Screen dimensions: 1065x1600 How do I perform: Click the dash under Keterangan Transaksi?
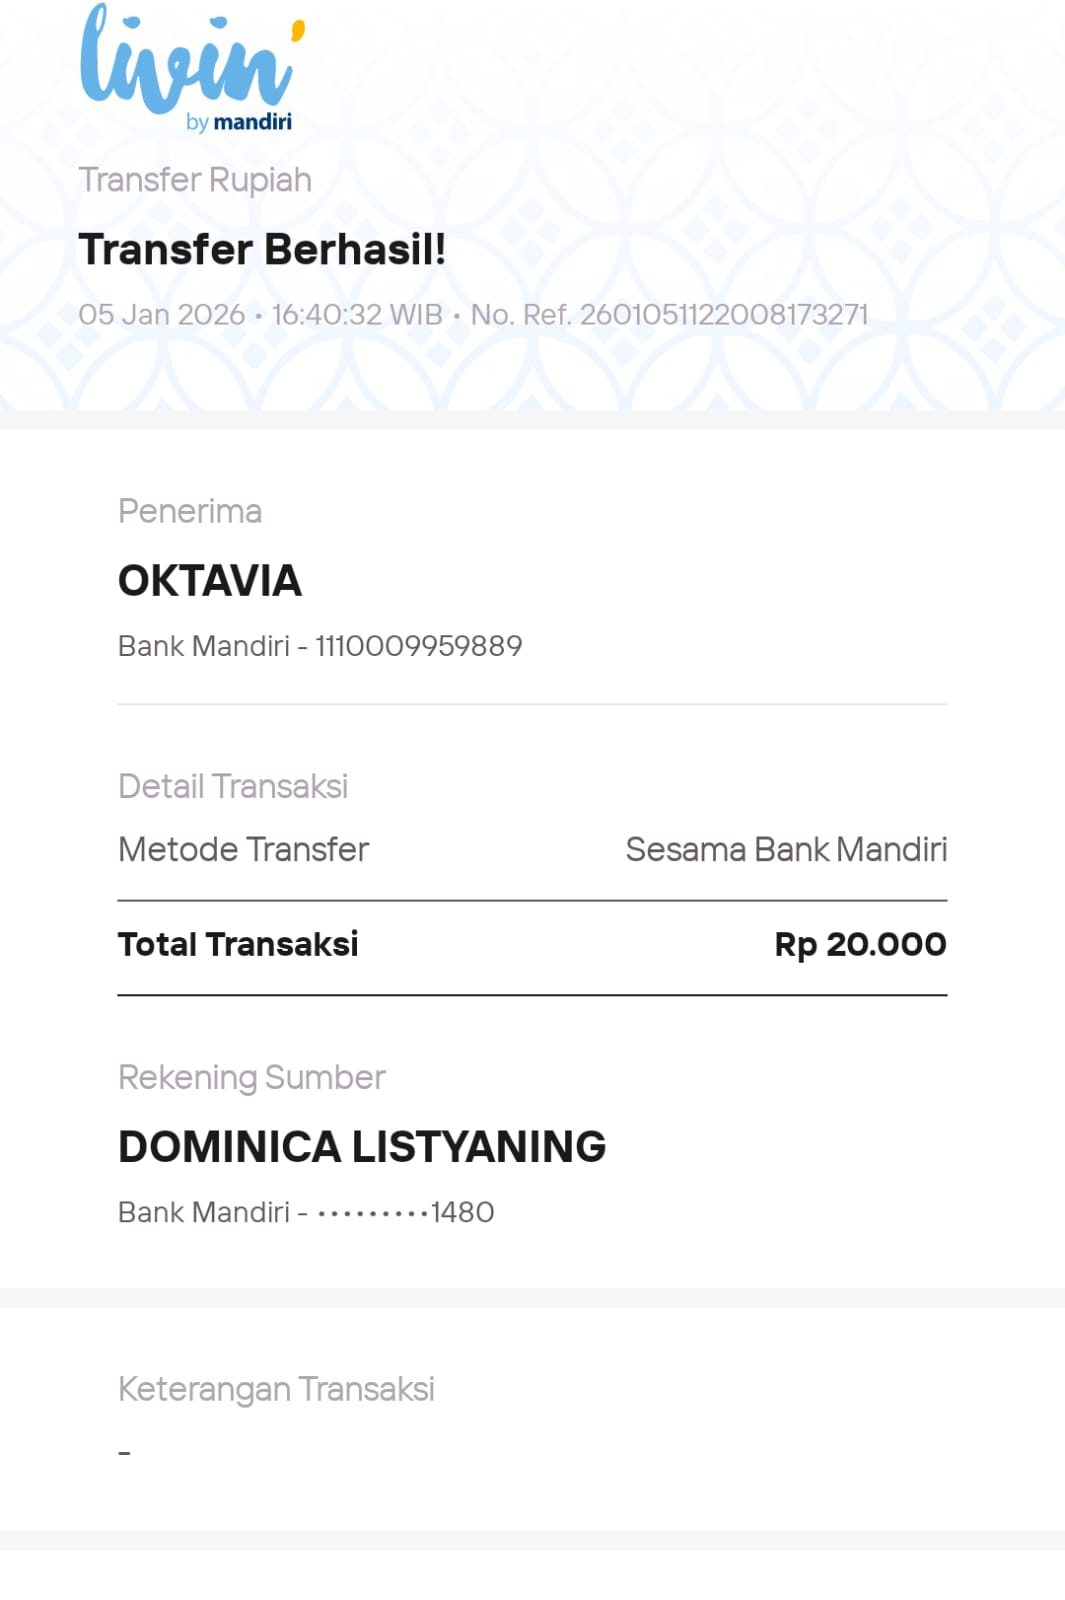point(125,1452)
